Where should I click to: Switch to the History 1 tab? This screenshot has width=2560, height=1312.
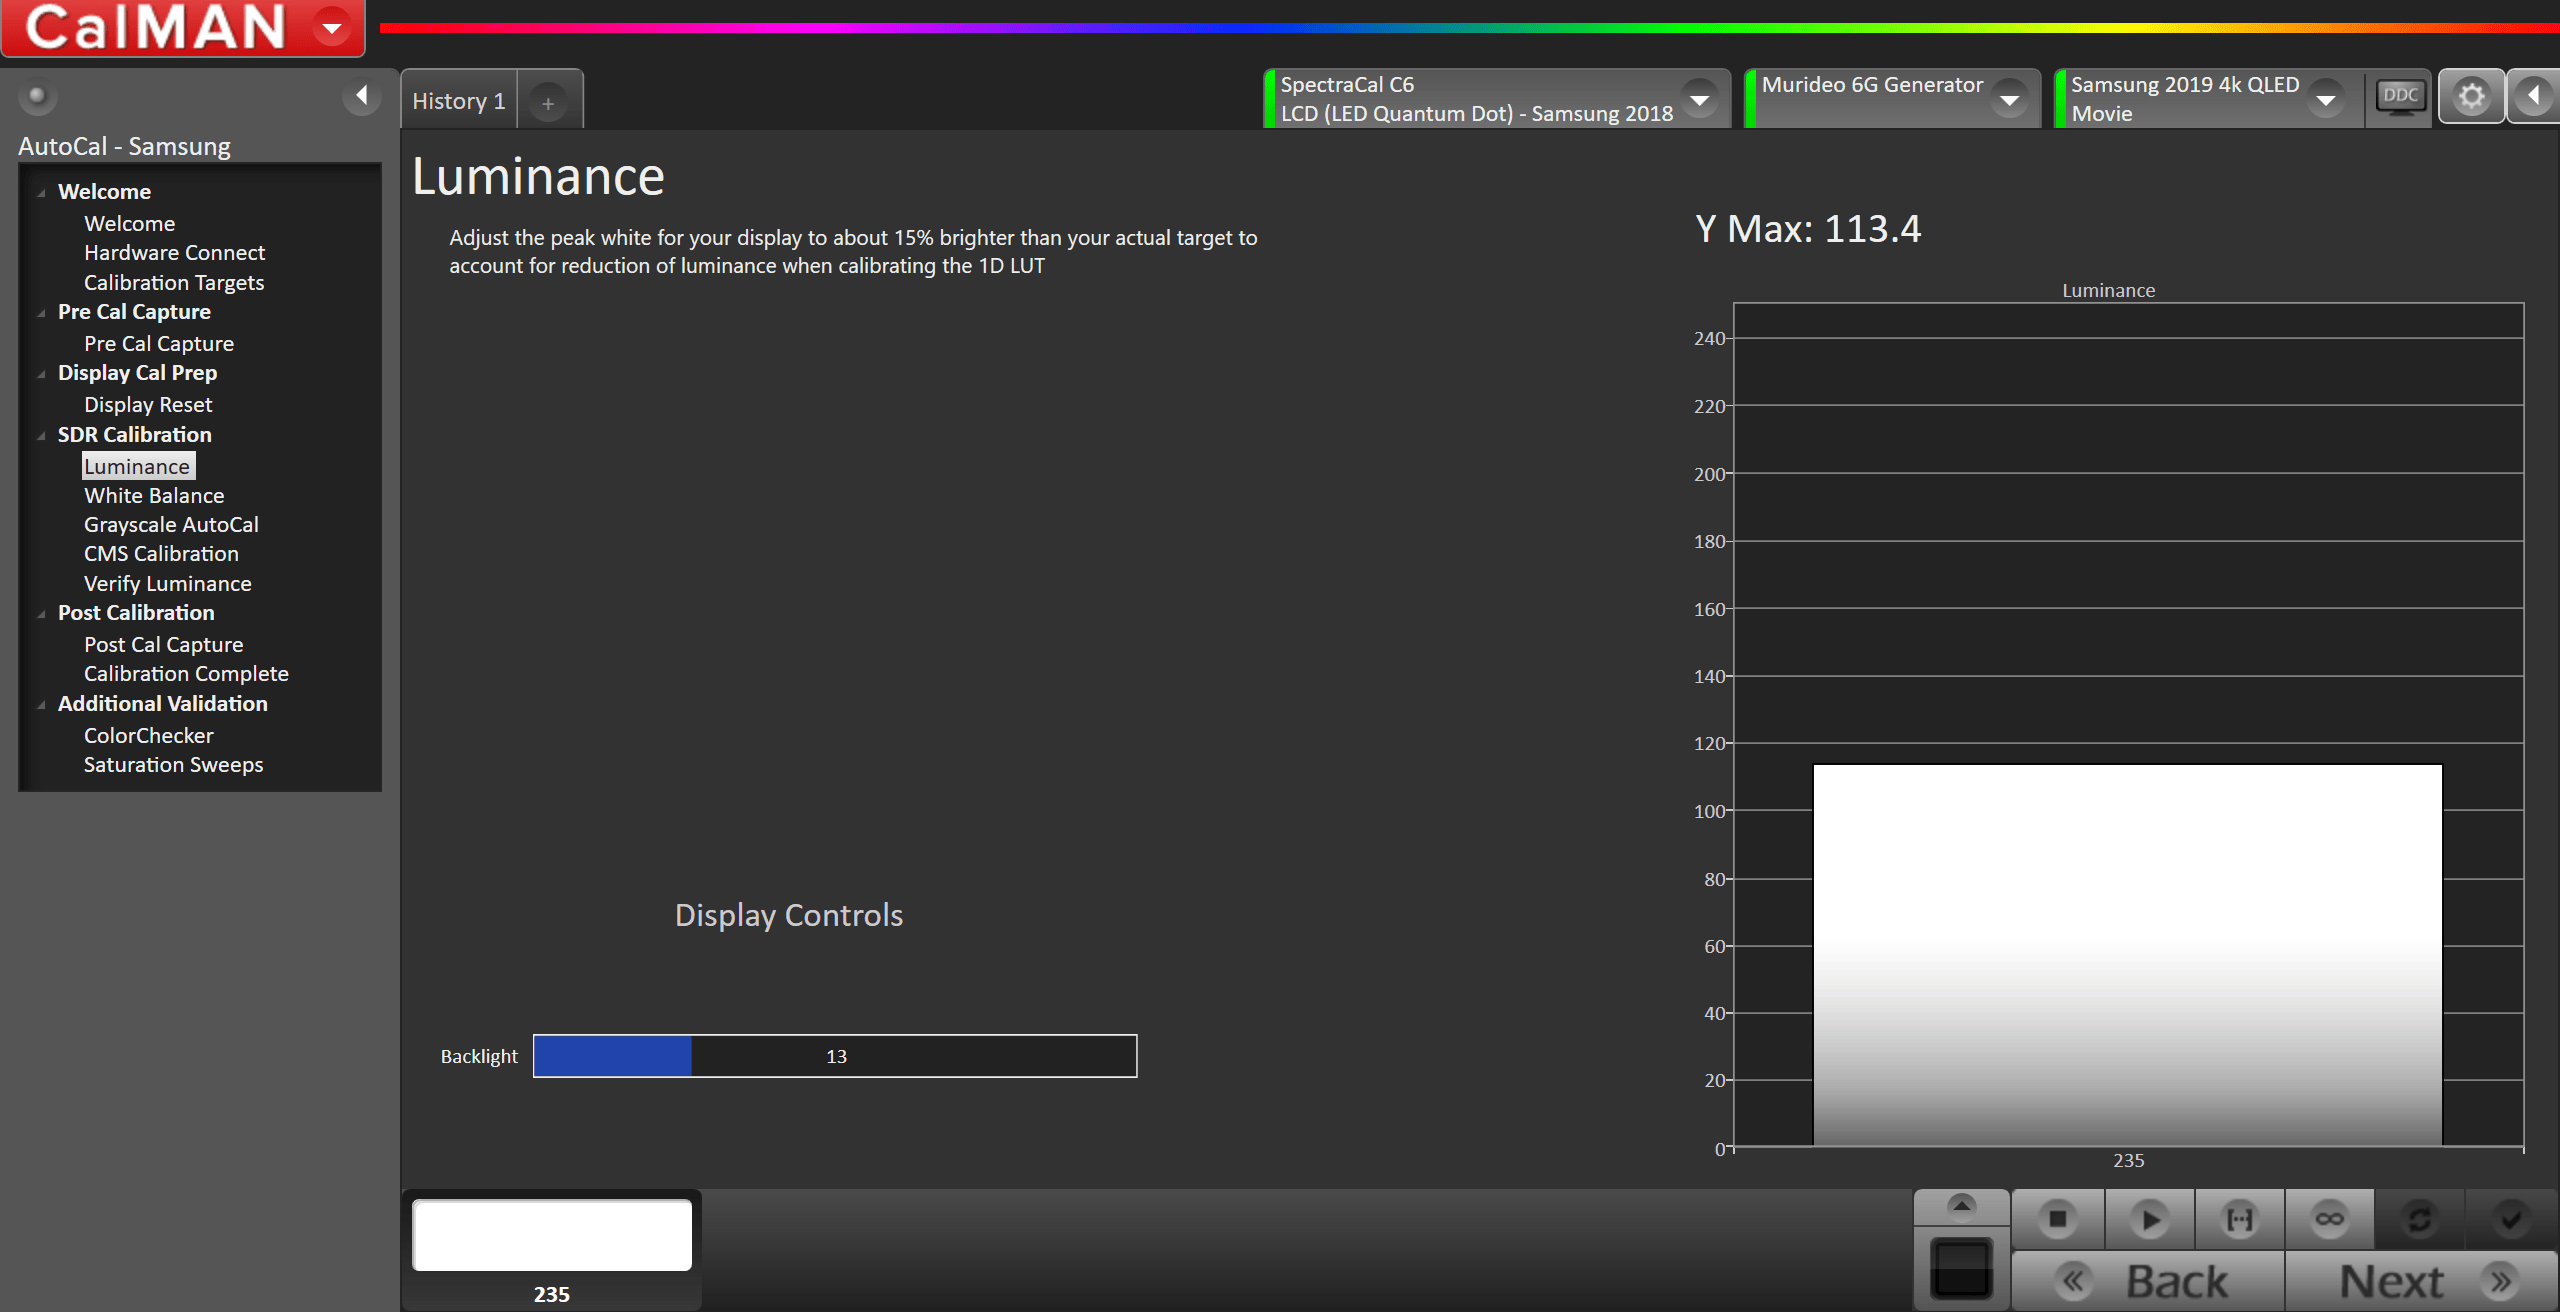[x=458, y=101]
